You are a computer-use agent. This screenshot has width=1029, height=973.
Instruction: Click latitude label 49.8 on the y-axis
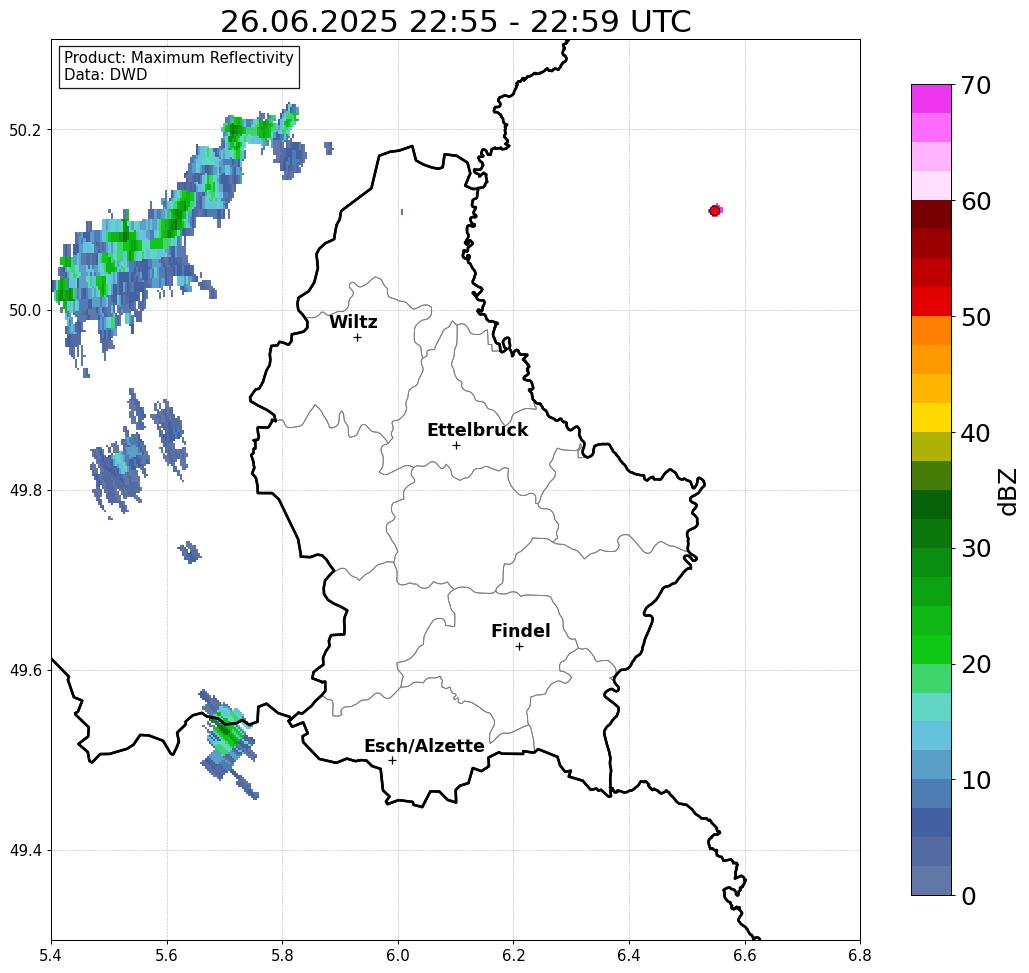click(x=25, y=491)
